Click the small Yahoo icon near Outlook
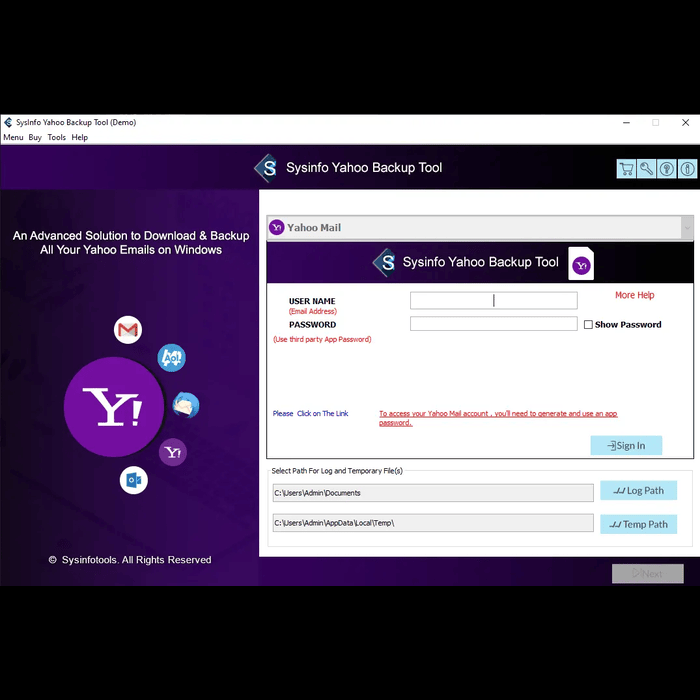This screenshot has width=700, height=700. pos(173,452)
